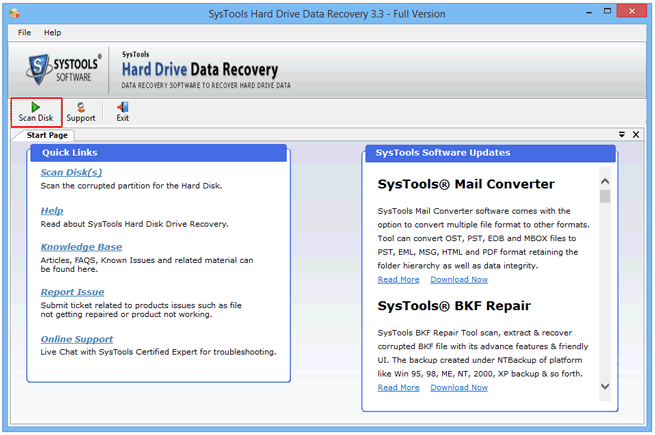655x435 pixels.
Task: Click 'Read about SysTools Hard Disk Drive Recovery.' text
Action: coord(134,224)
